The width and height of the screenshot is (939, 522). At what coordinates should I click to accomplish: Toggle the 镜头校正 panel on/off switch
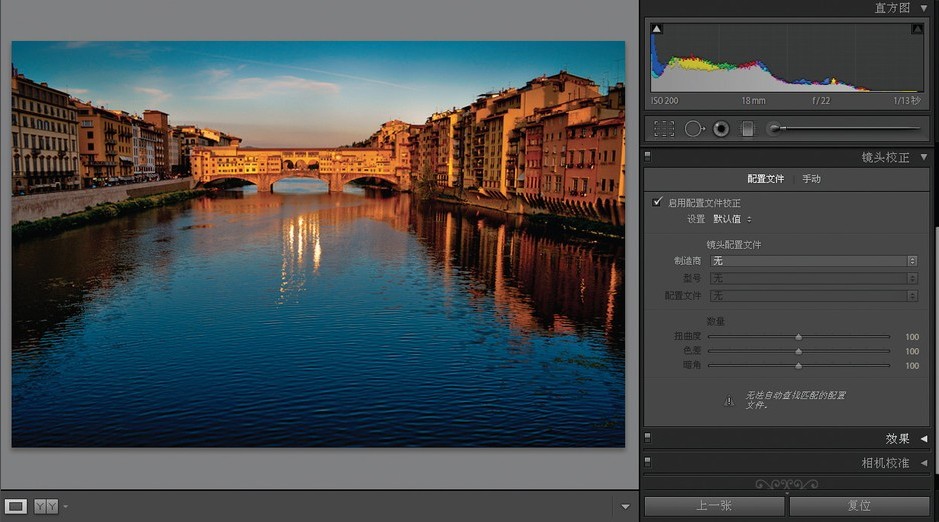(647, 157)
